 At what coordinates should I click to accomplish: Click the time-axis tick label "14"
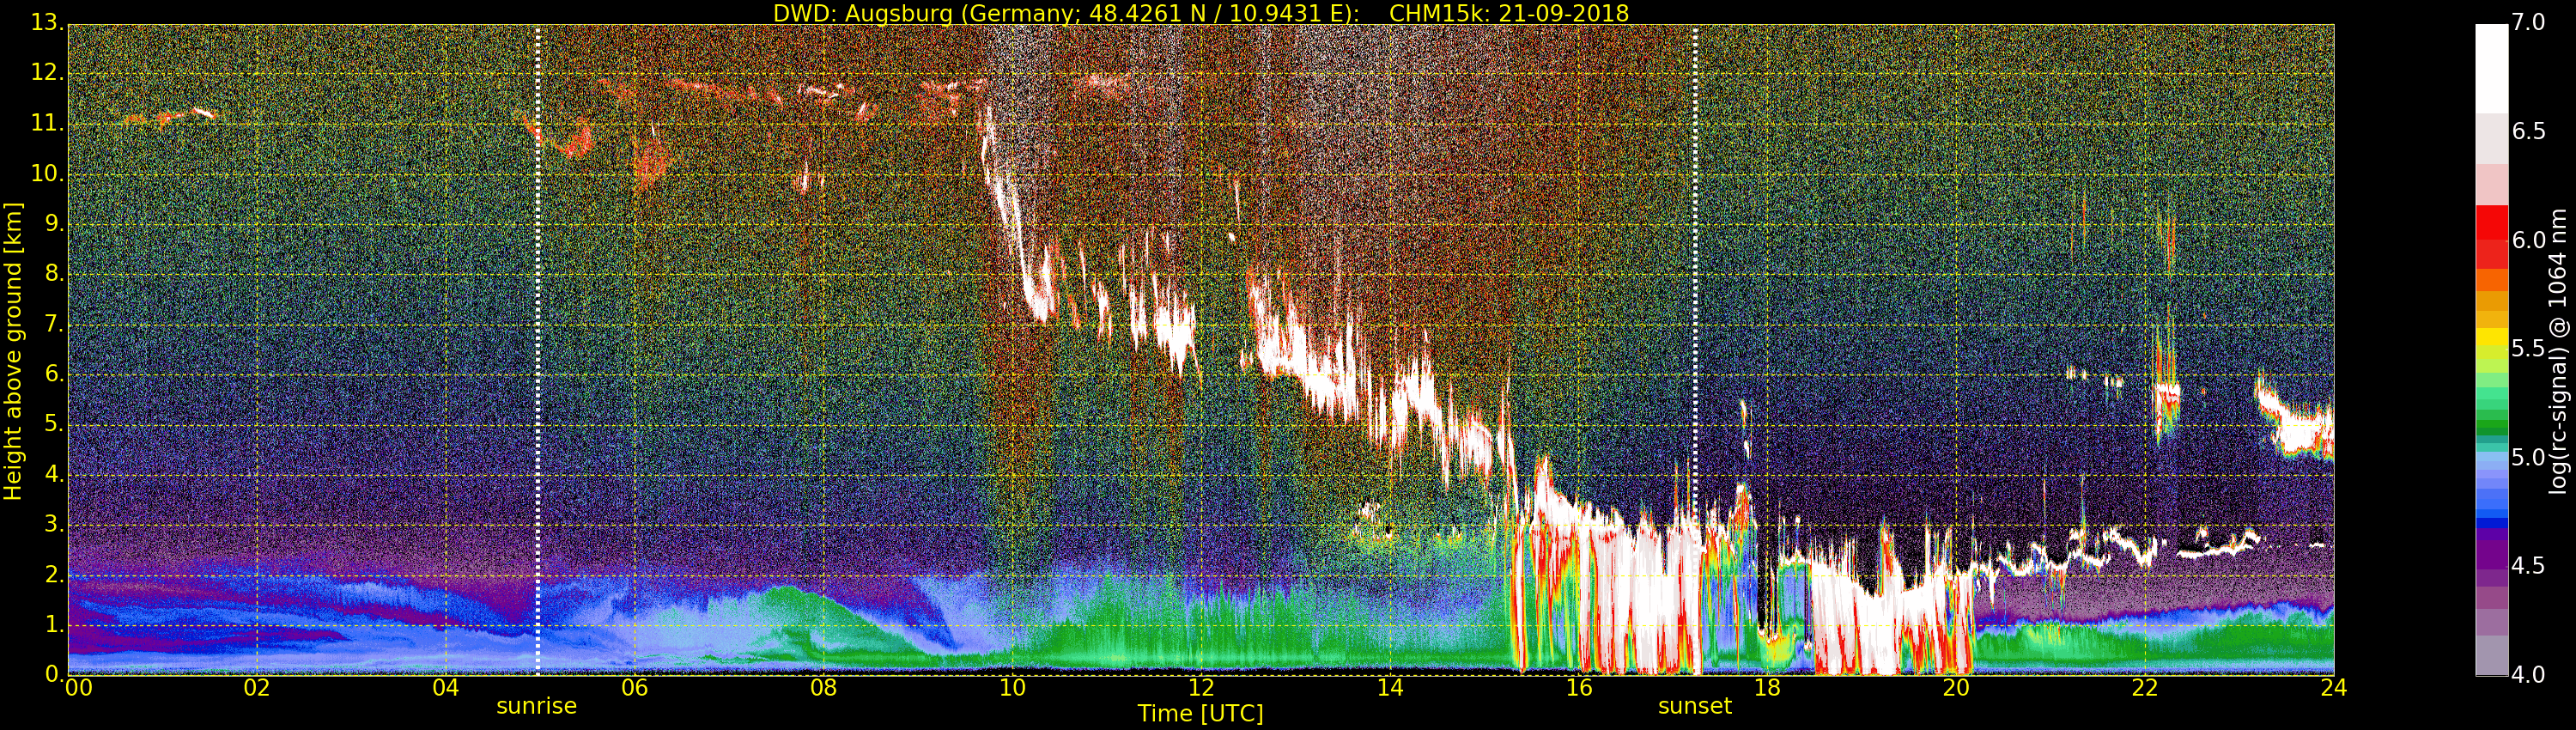1390,687
